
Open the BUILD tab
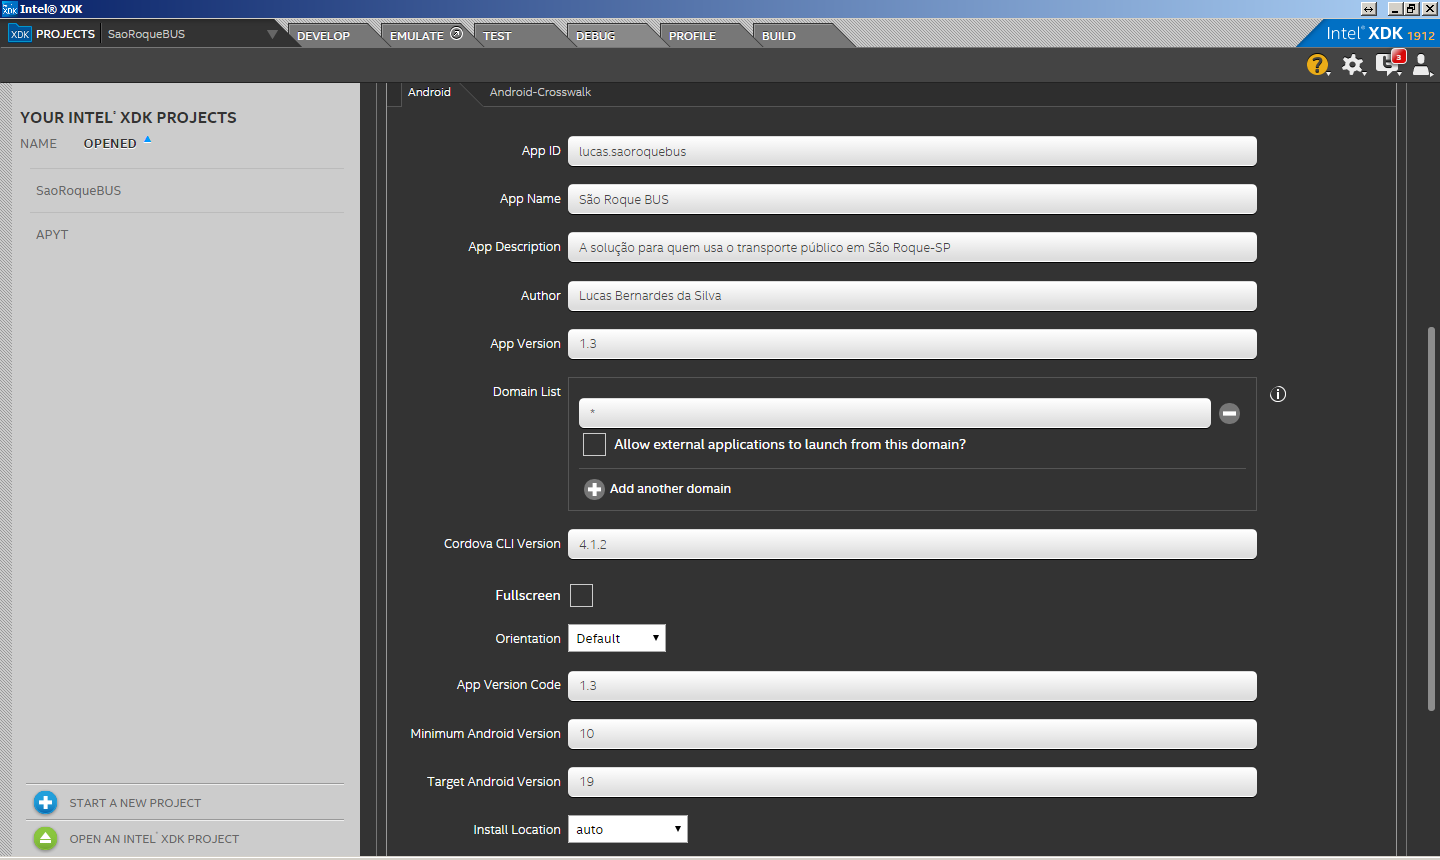779,35
